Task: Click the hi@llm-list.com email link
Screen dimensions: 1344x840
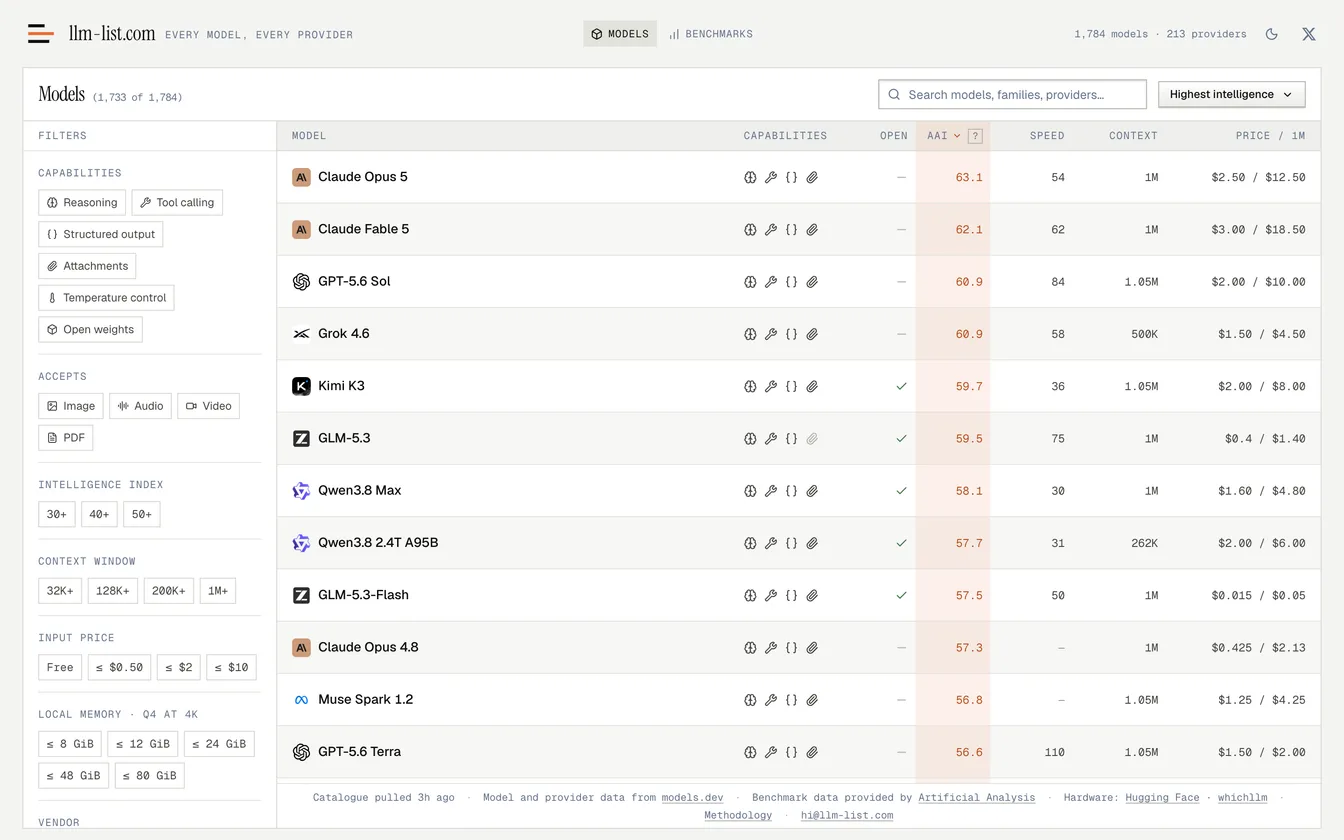Action: [x=847, y=816]
